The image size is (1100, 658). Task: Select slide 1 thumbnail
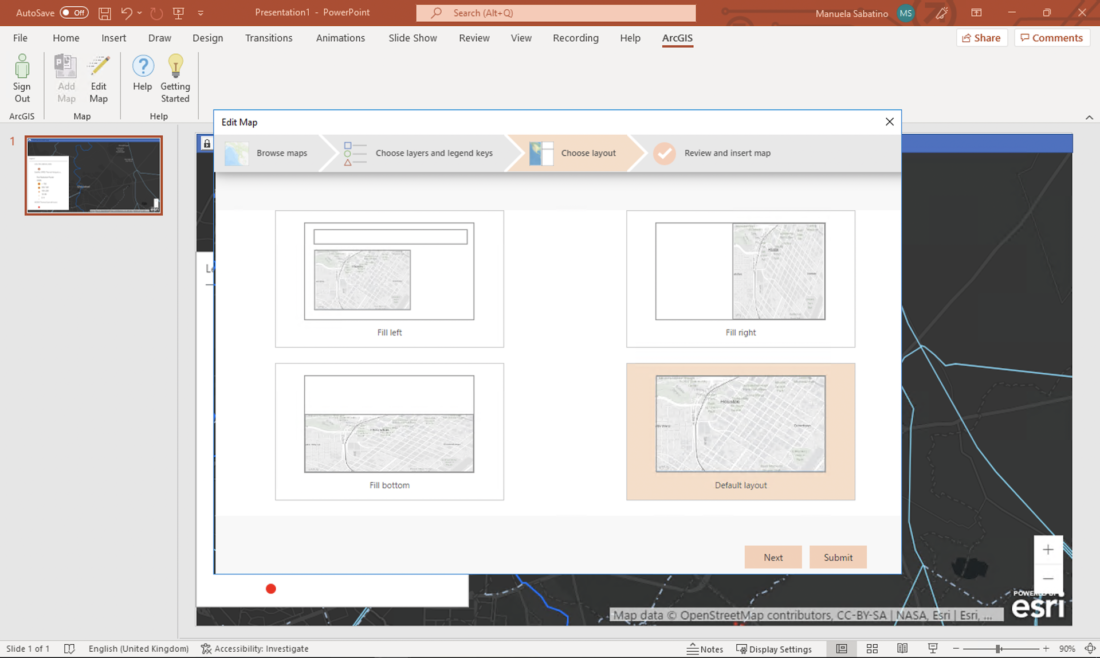pyautogui.click(x=93, y=175)
